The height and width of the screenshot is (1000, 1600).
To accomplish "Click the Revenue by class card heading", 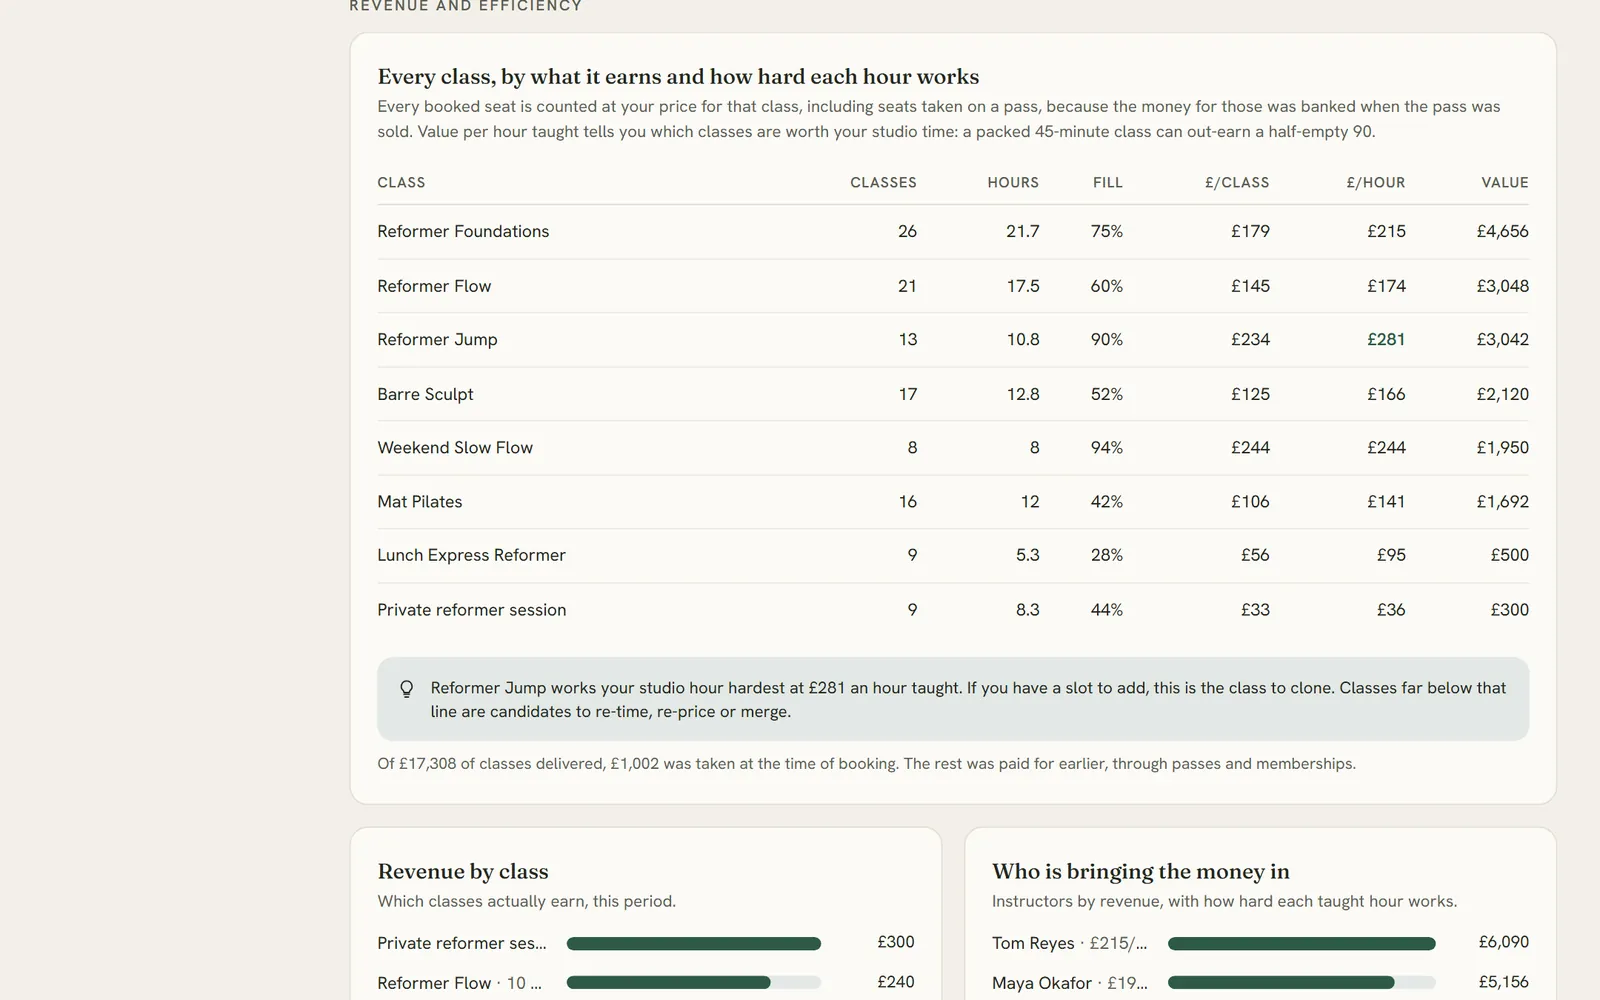I will (463, 872).
